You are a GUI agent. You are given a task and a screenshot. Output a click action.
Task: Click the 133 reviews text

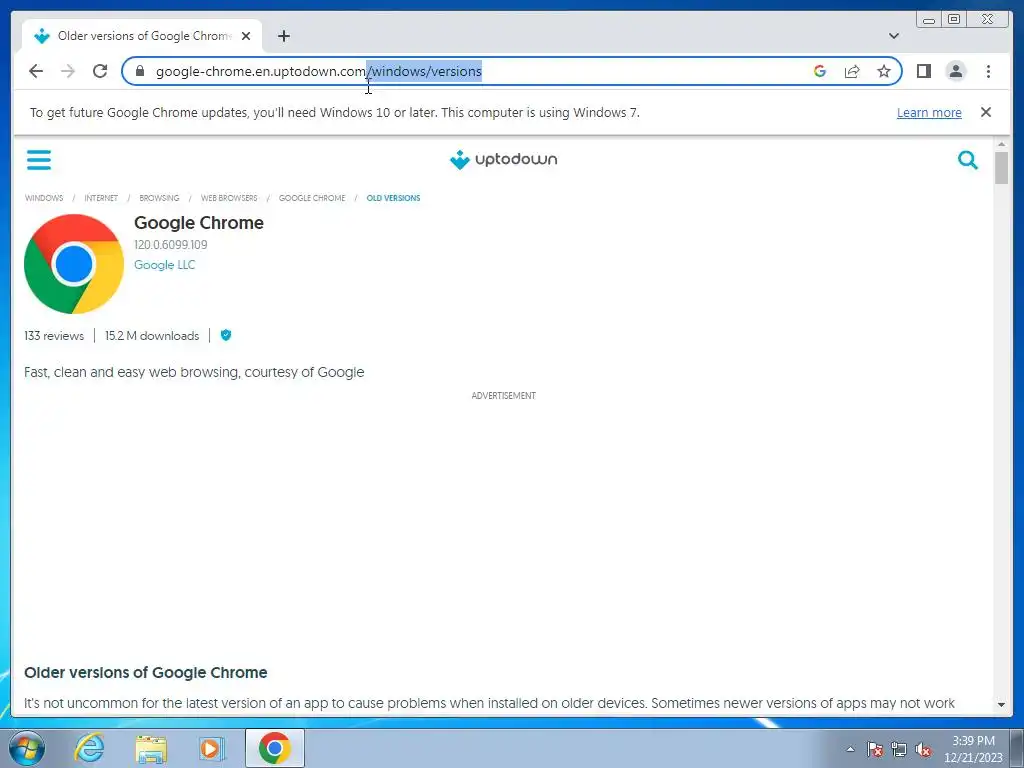[x=54, y=336]
